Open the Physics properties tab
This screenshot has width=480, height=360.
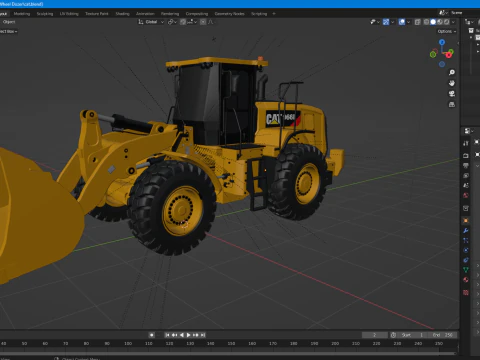(x=466, y=250)
